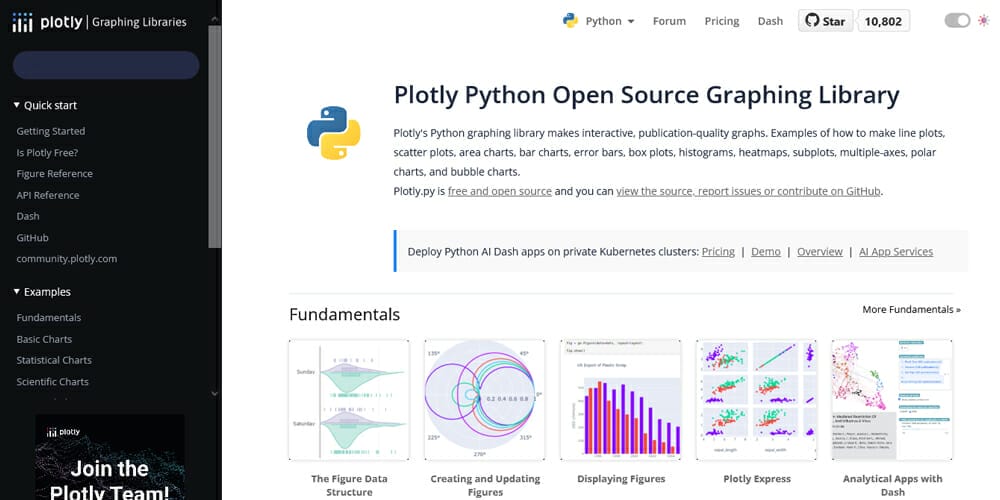The width and height of the screenshot is (1000, 500).
Task: Click the Displaying Figures caption
Action: pyautogui.click(x=621, y=479)
